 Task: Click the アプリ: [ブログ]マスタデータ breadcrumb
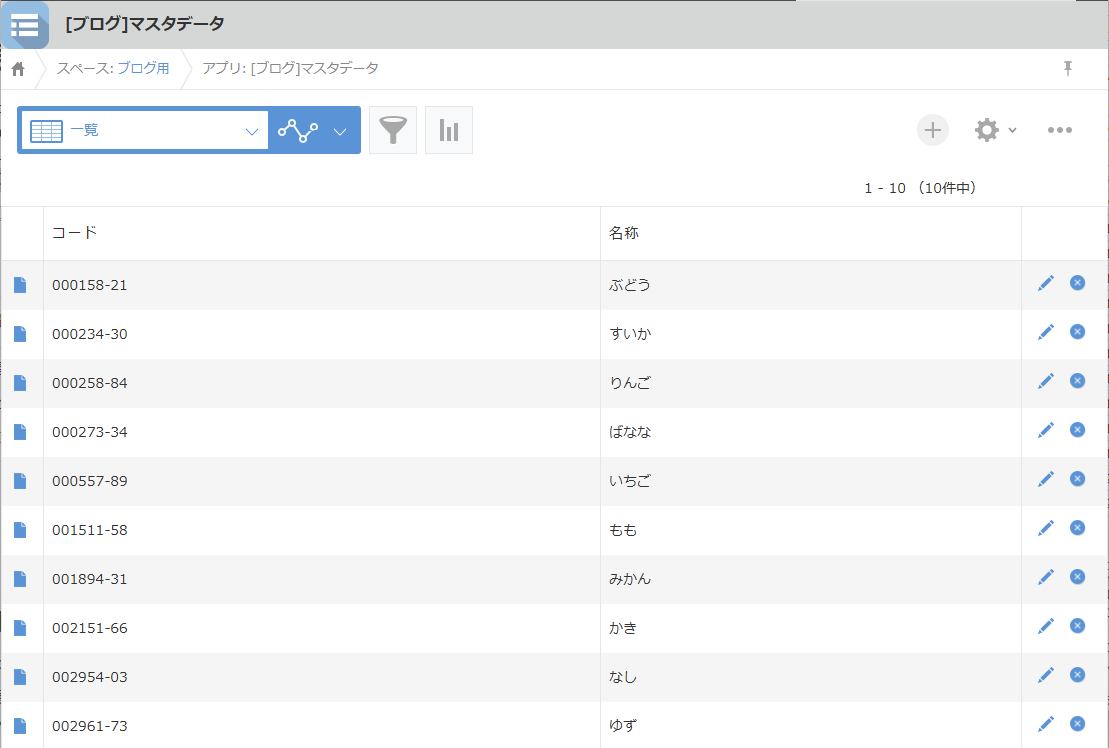[290, 68]
